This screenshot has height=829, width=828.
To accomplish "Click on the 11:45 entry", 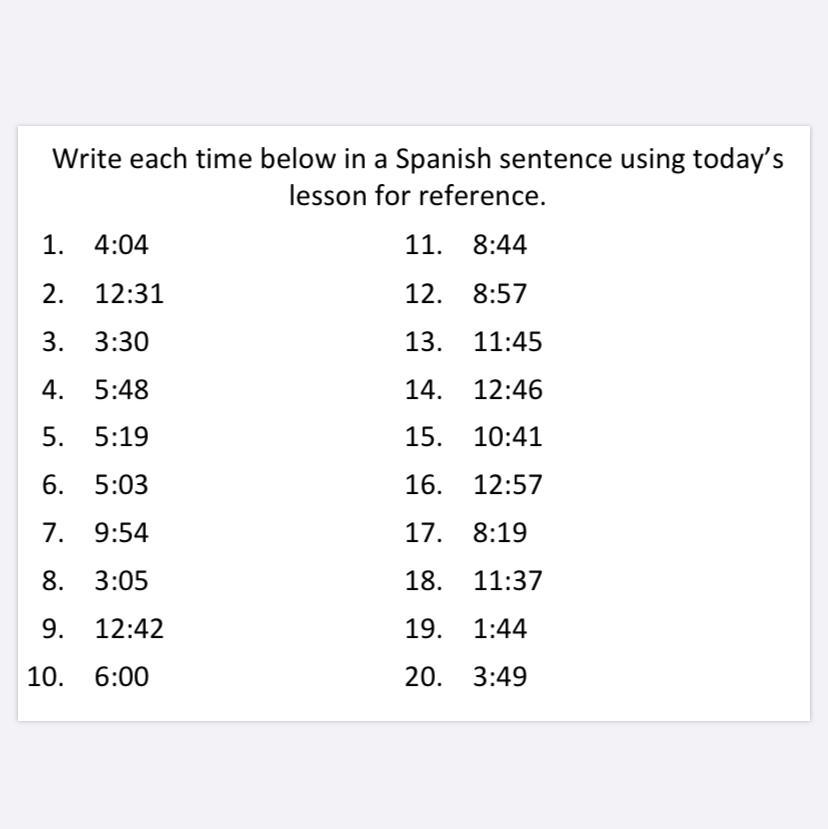I will pyautogui.click(x=508, y=342).
